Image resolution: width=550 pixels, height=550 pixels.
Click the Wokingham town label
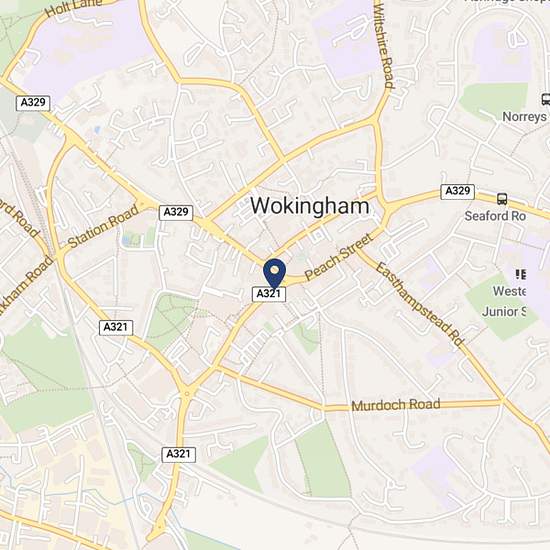click(x=310, y=206)
